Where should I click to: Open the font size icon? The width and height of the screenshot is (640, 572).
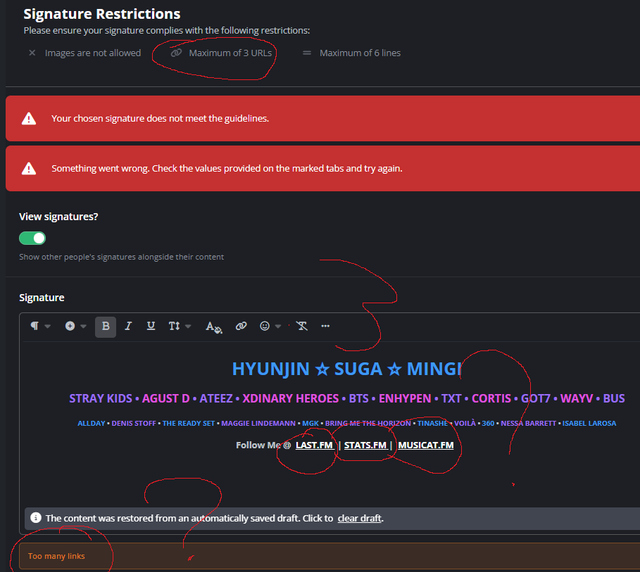174,326
